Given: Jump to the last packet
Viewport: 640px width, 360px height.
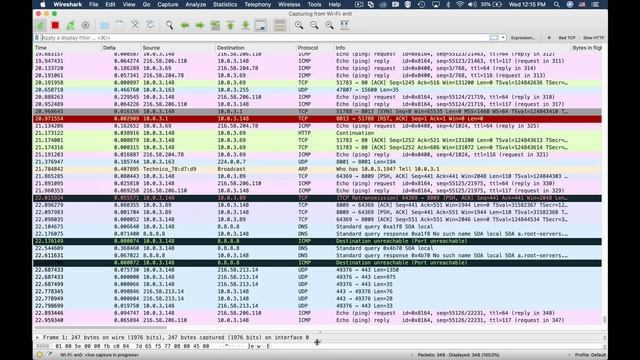Looking at the screenshot, I should coord(245,25).
